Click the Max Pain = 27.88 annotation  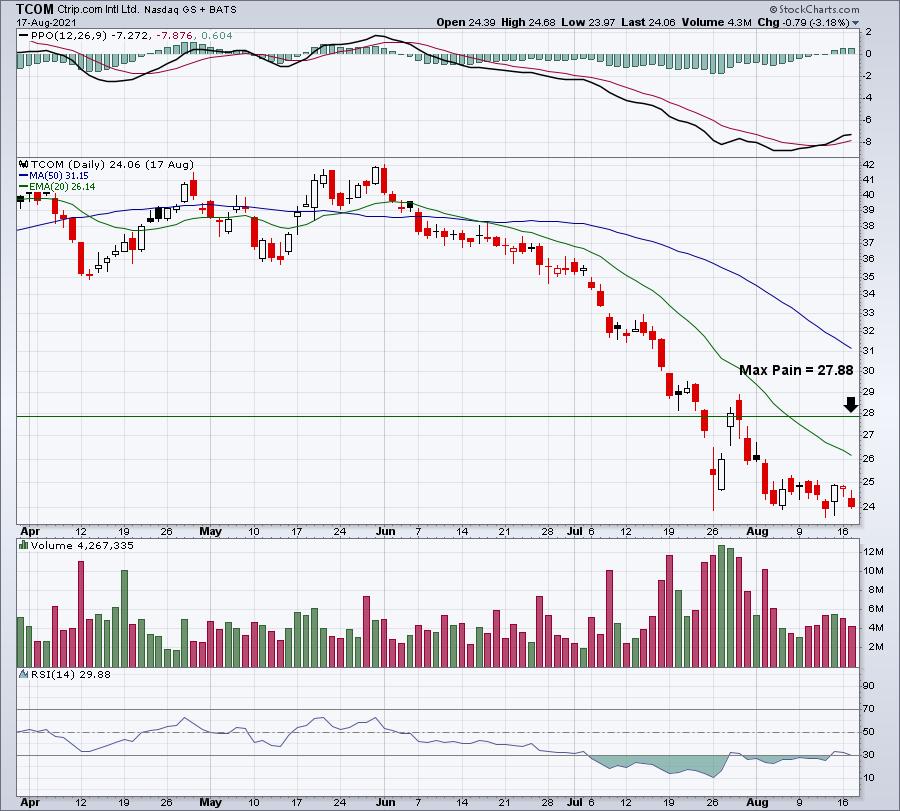(796, 370)
